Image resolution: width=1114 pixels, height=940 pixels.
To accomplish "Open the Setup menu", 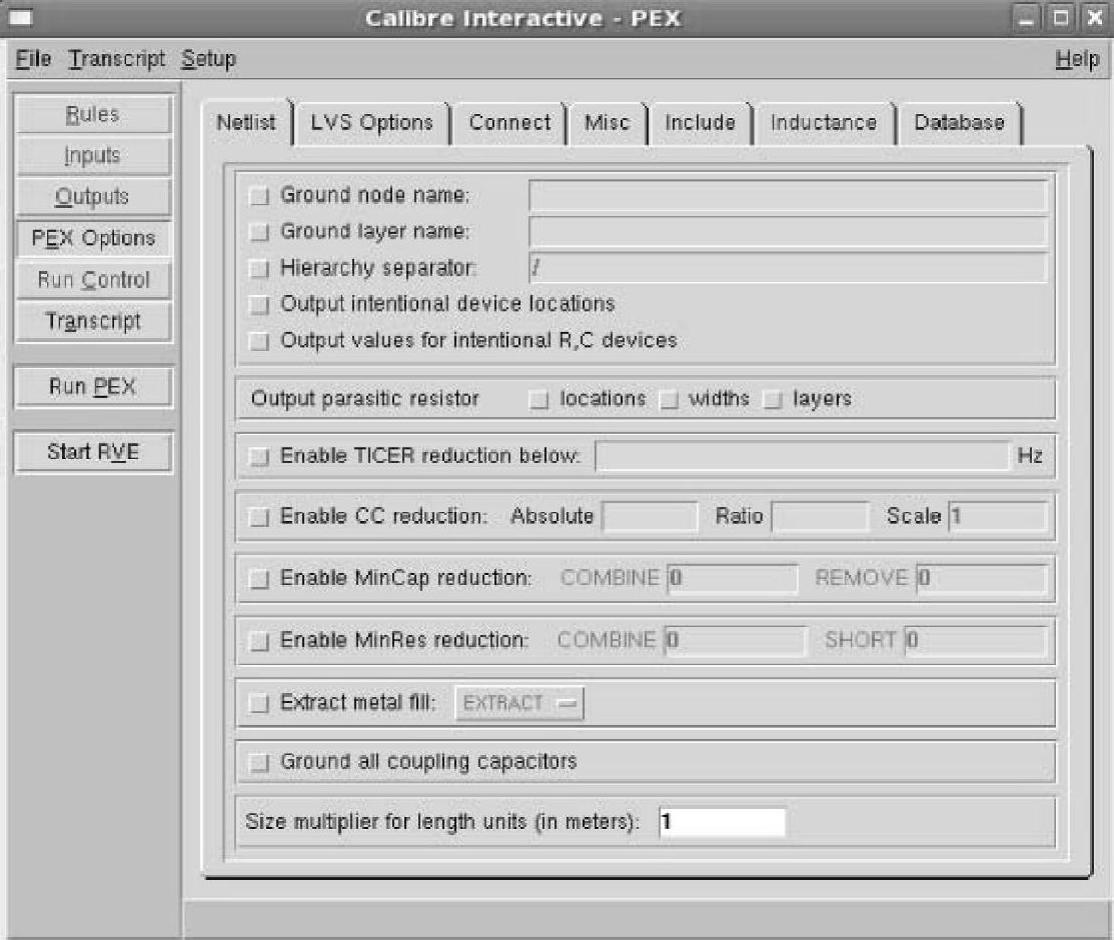I will click(208, 59).
